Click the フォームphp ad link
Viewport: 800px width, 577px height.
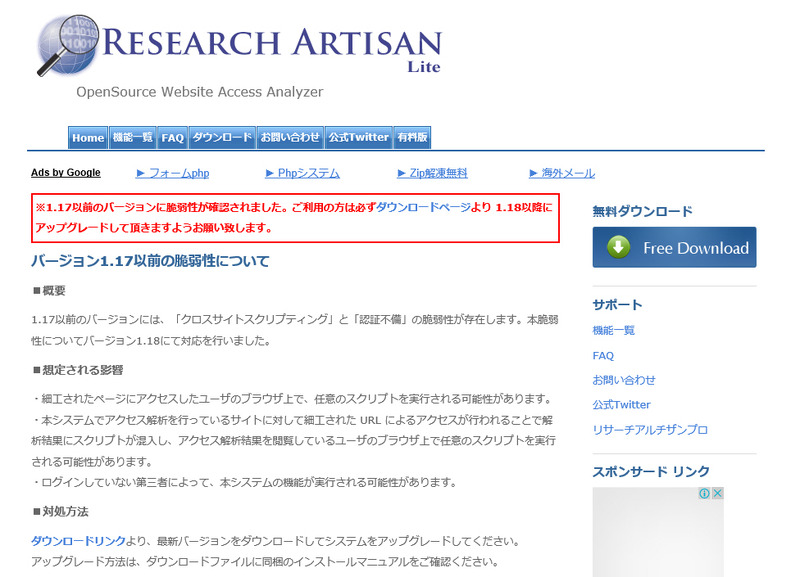172,173
